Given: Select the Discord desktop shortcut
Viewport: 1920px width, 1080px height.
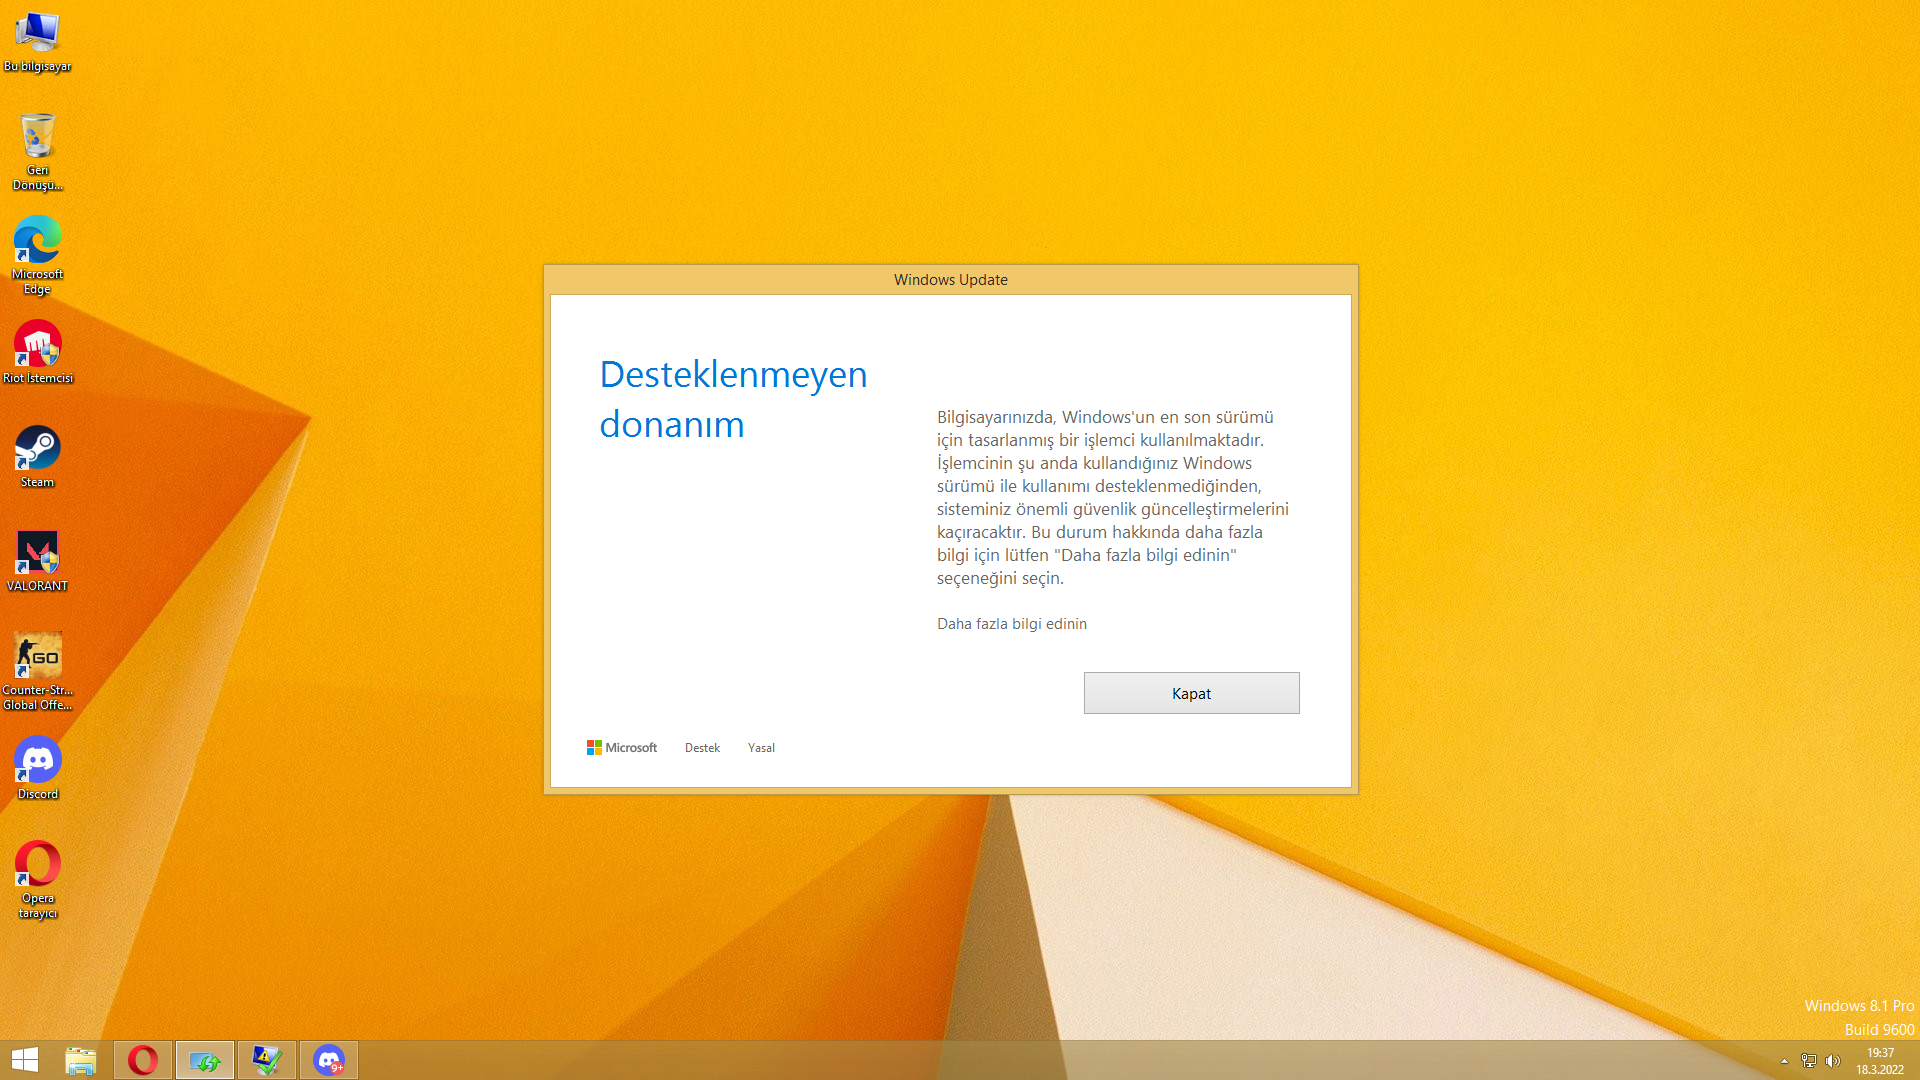Looking at the screenshot, I should [x=37, y=766].
